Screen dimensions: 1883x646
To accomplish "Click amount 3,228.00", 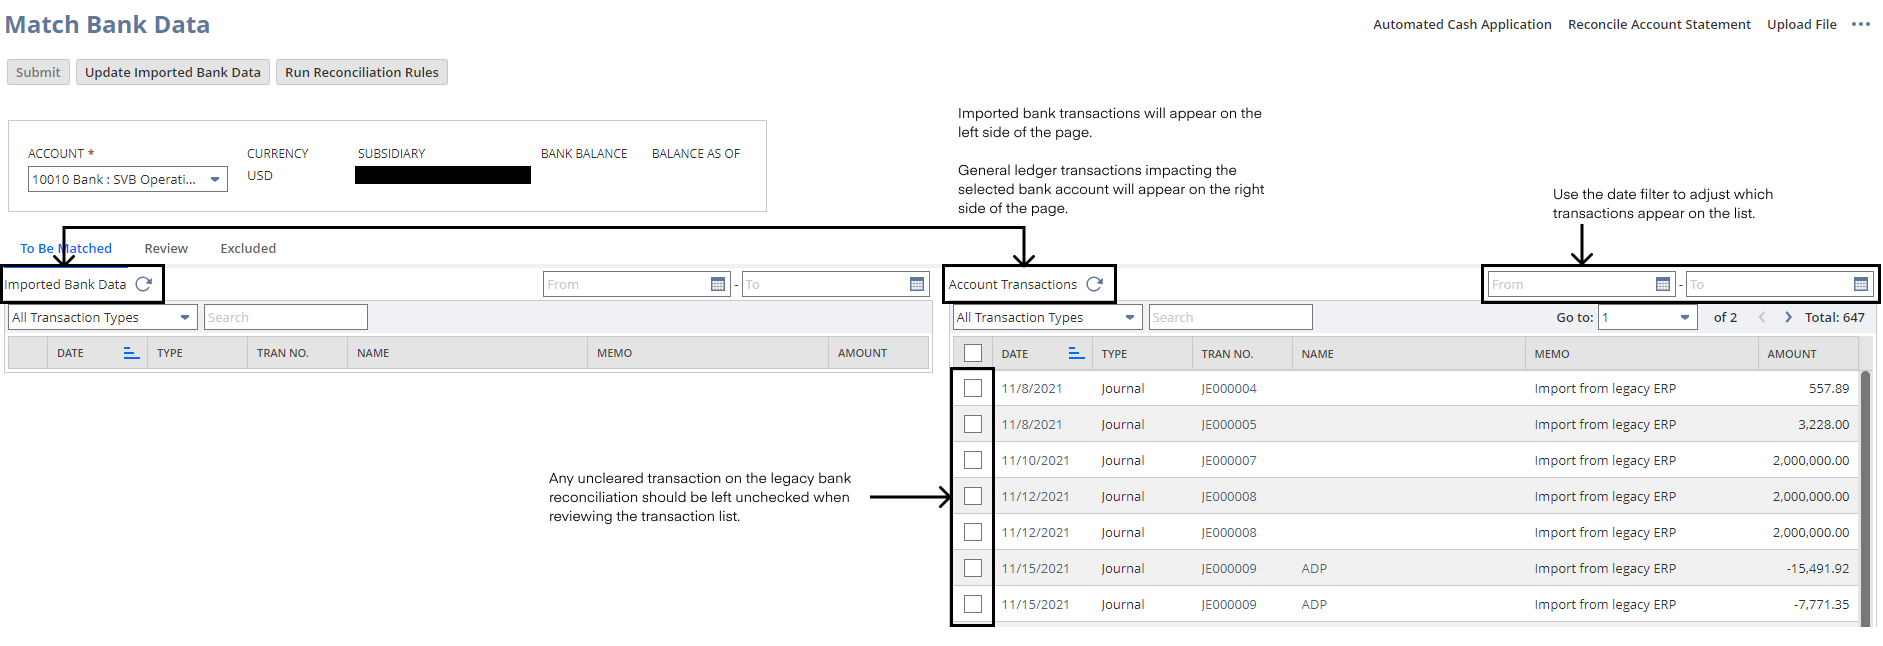I will tap(1823, 424).
